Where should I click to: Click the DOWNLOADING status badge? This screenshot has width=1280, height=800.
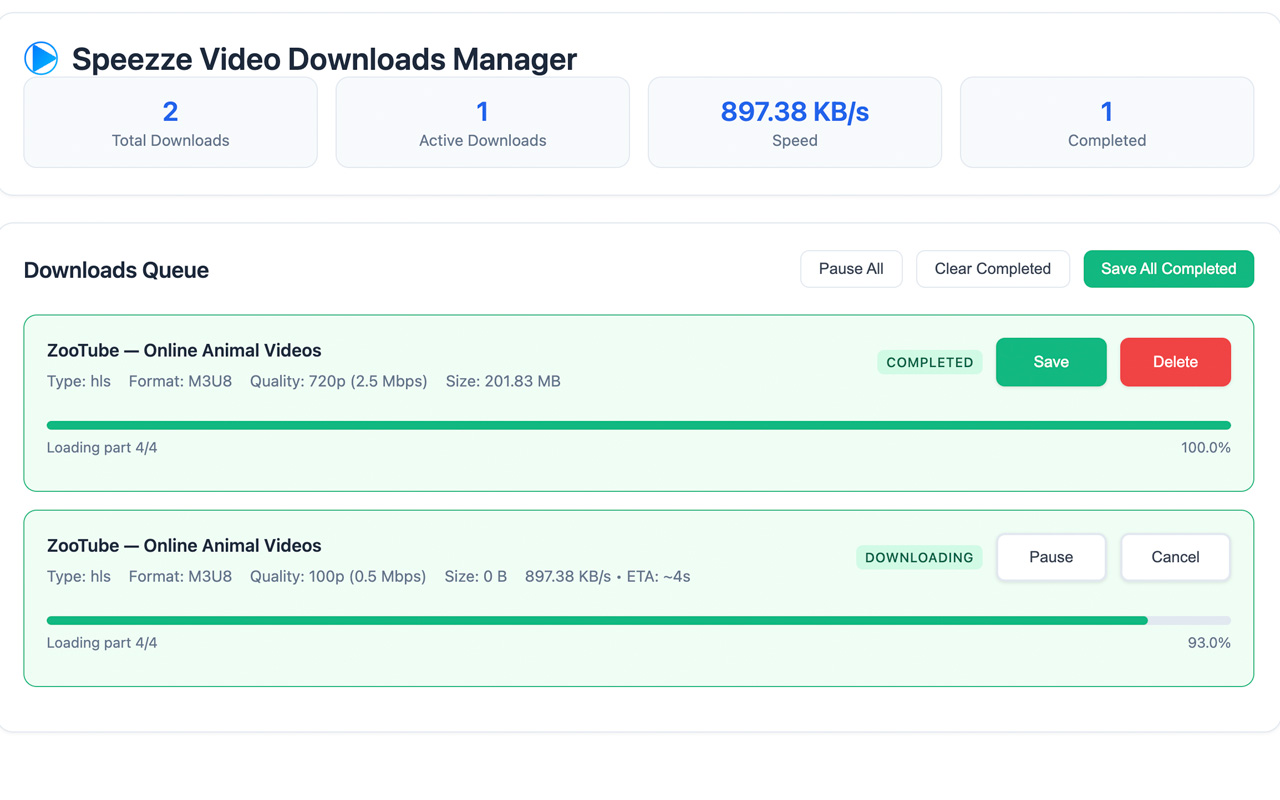click(x=918, y=558)
